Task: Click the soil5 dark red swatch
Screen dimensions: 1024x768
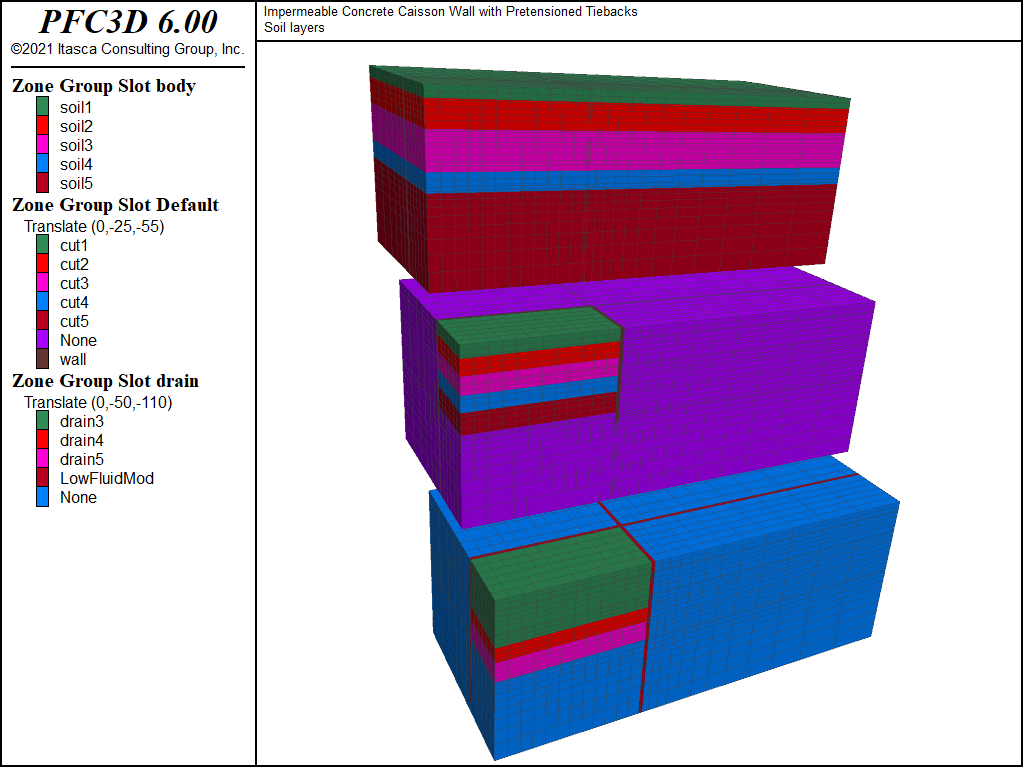Action: click(42, 183)
